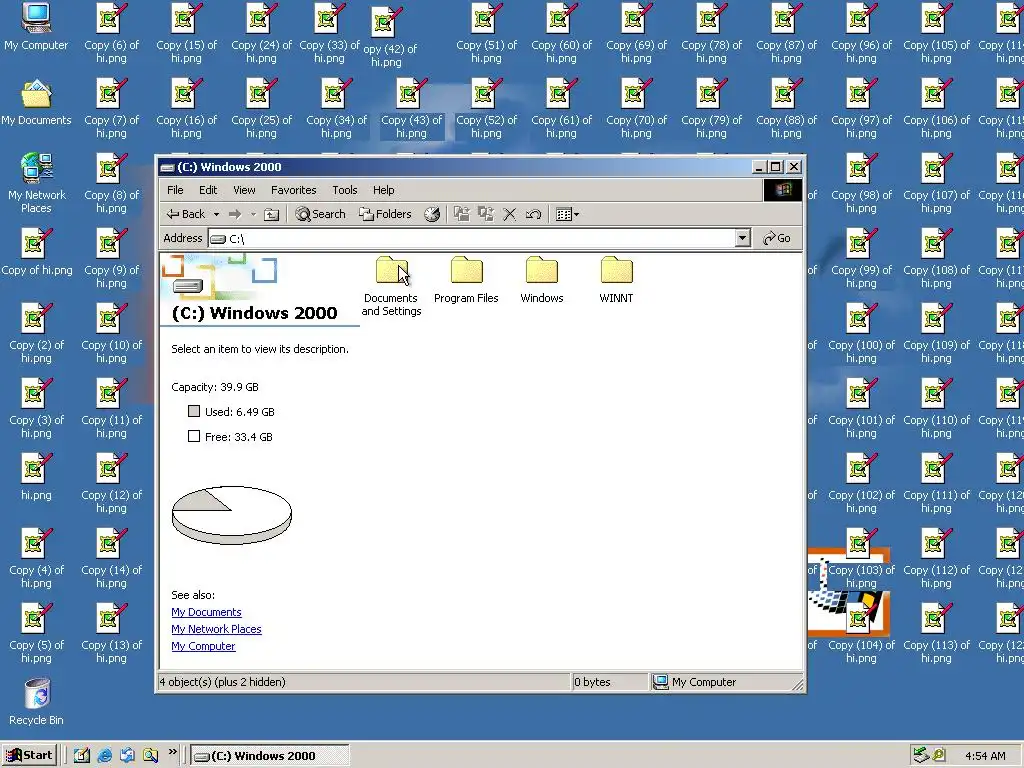
Task: Click the second system tray icon
Action: click(938, 756)
